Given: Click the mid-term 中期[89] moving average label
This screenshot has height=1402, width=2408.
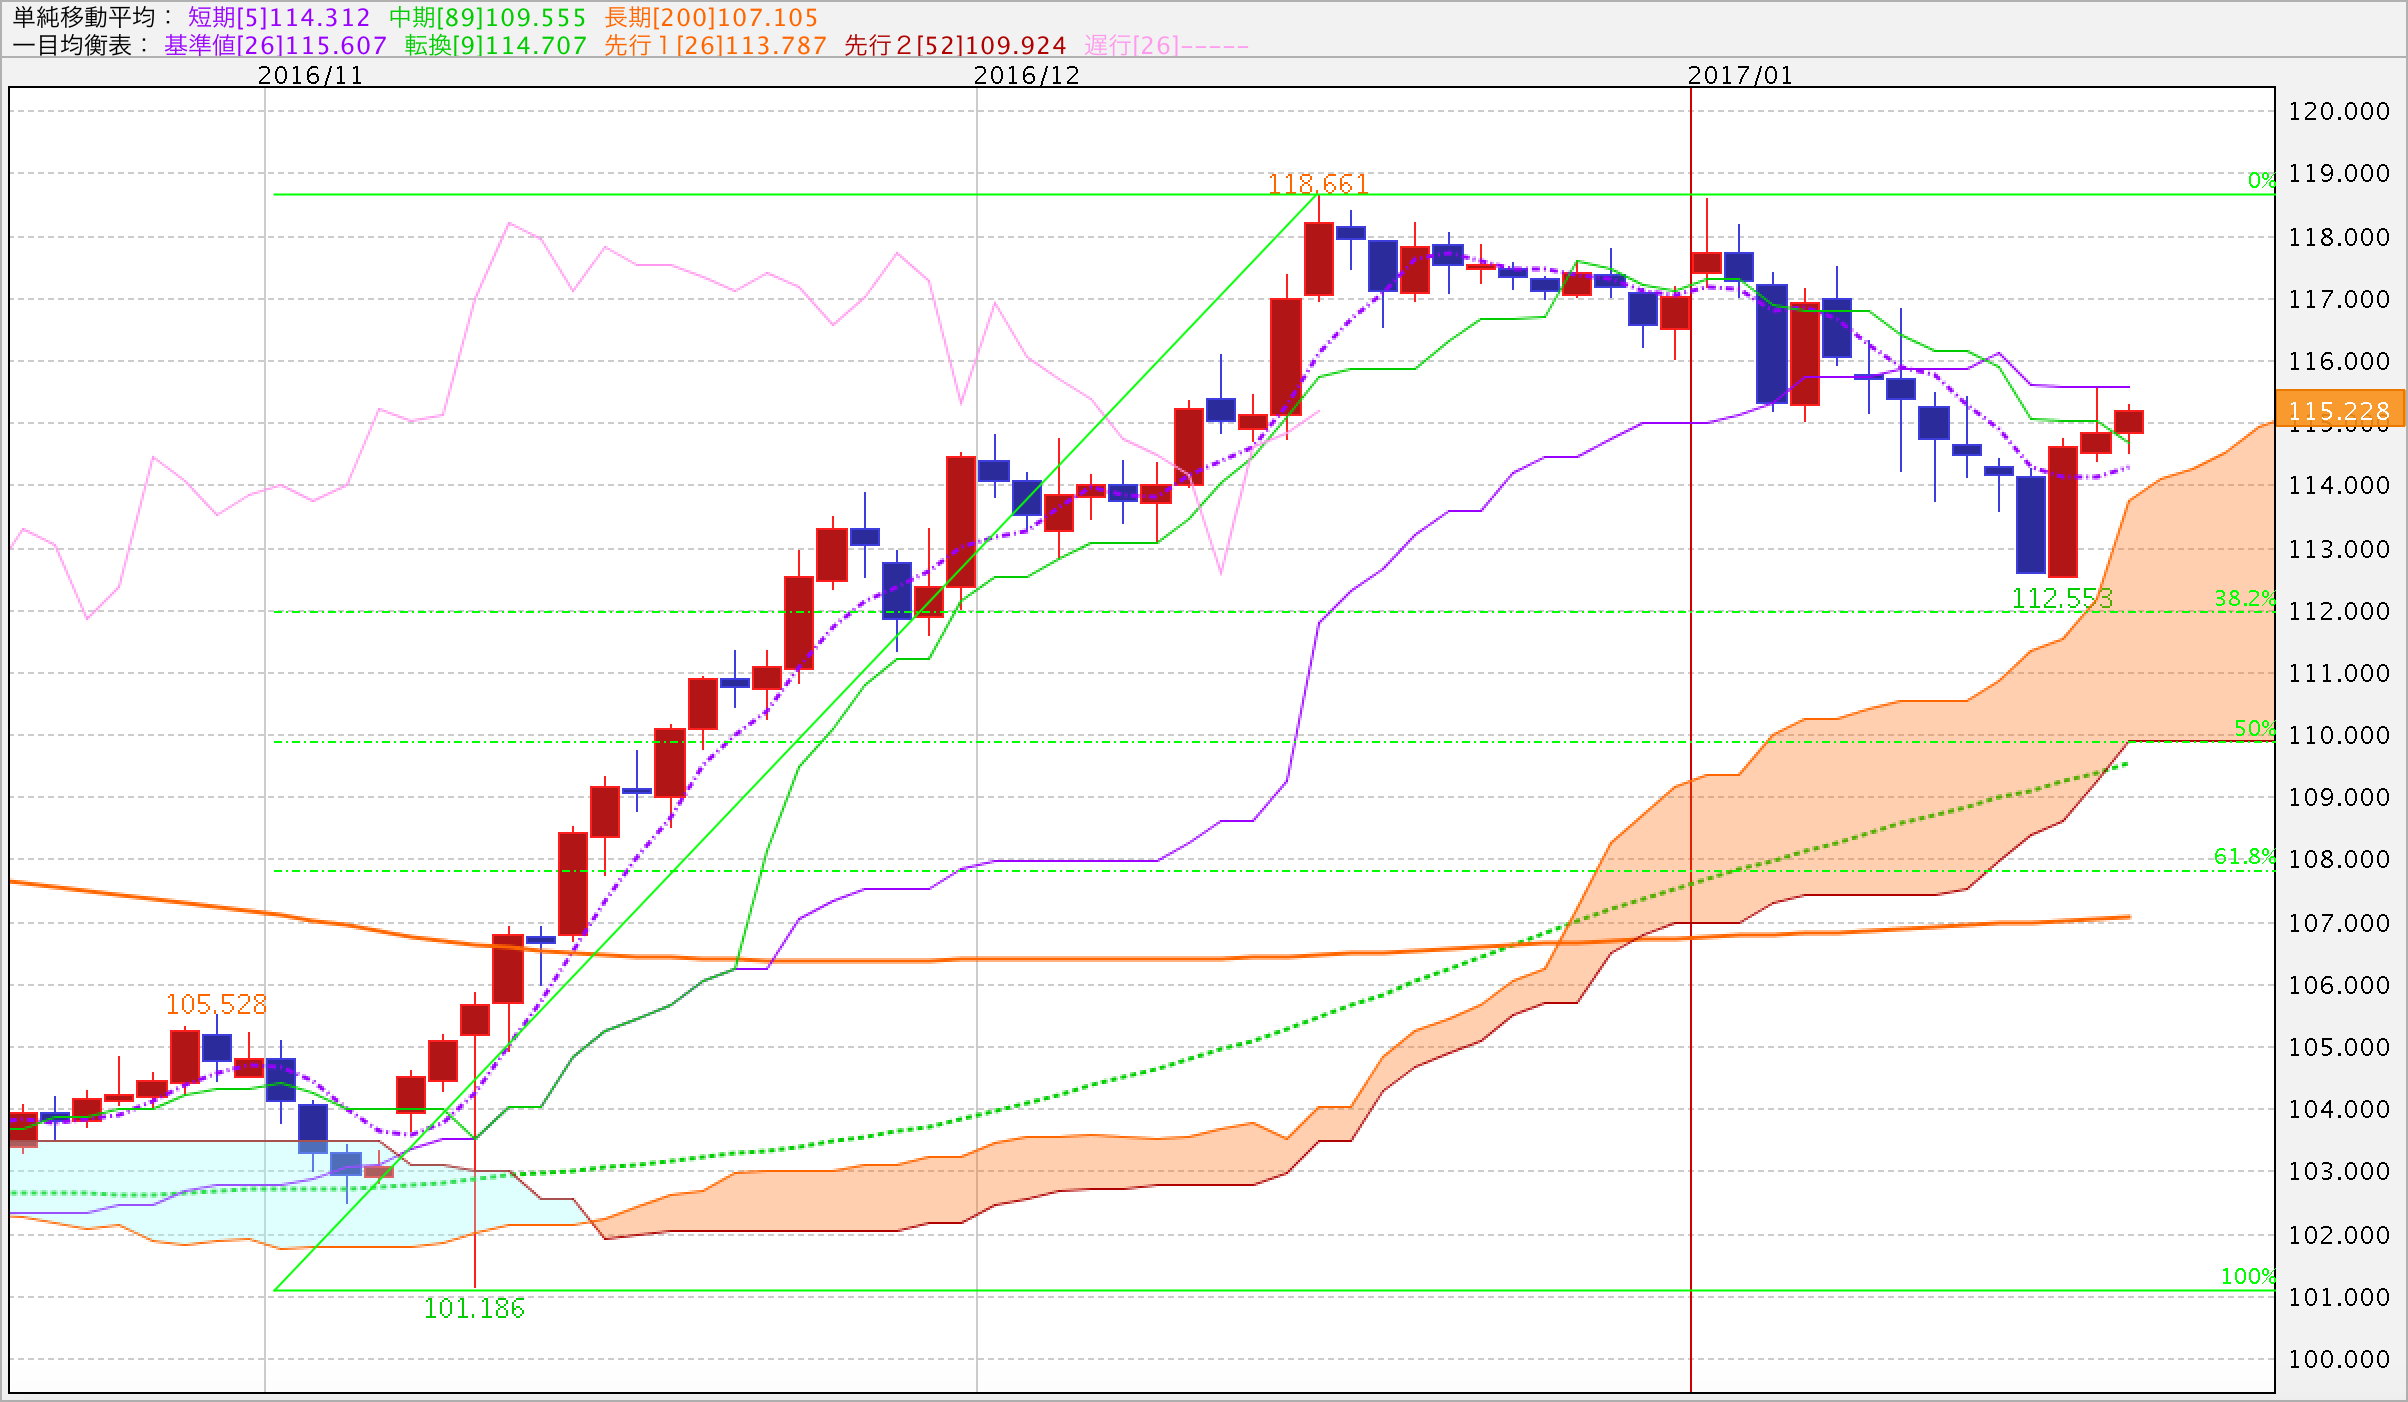Looking at the screenshot, I should [487, 17].
